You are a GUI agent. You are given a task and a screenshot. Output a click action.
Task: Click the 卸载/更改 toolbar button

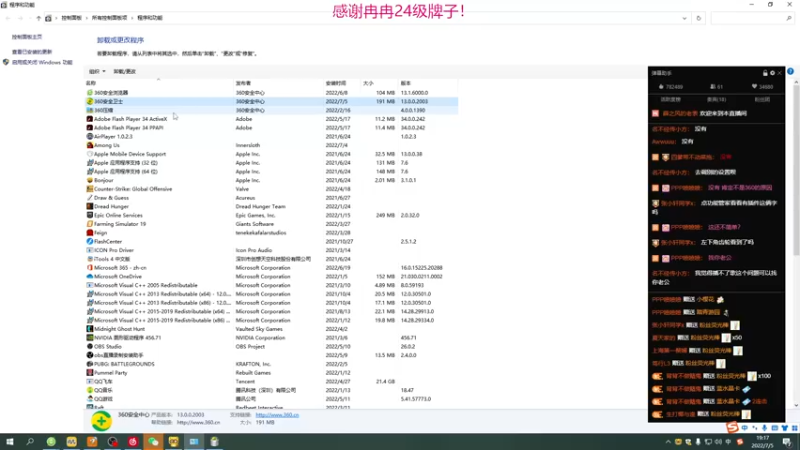[x=124, y=71]
